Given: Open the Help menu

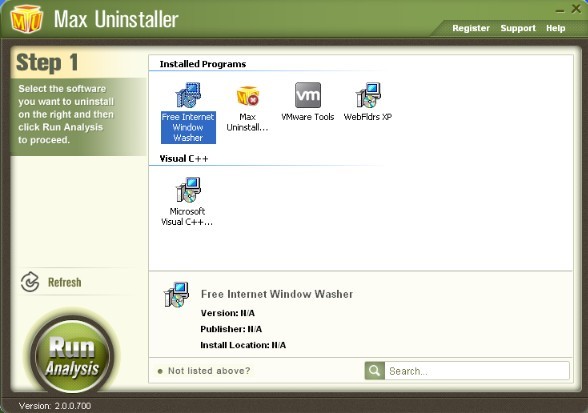Looking at the screenshot, I should click(555, 28).
